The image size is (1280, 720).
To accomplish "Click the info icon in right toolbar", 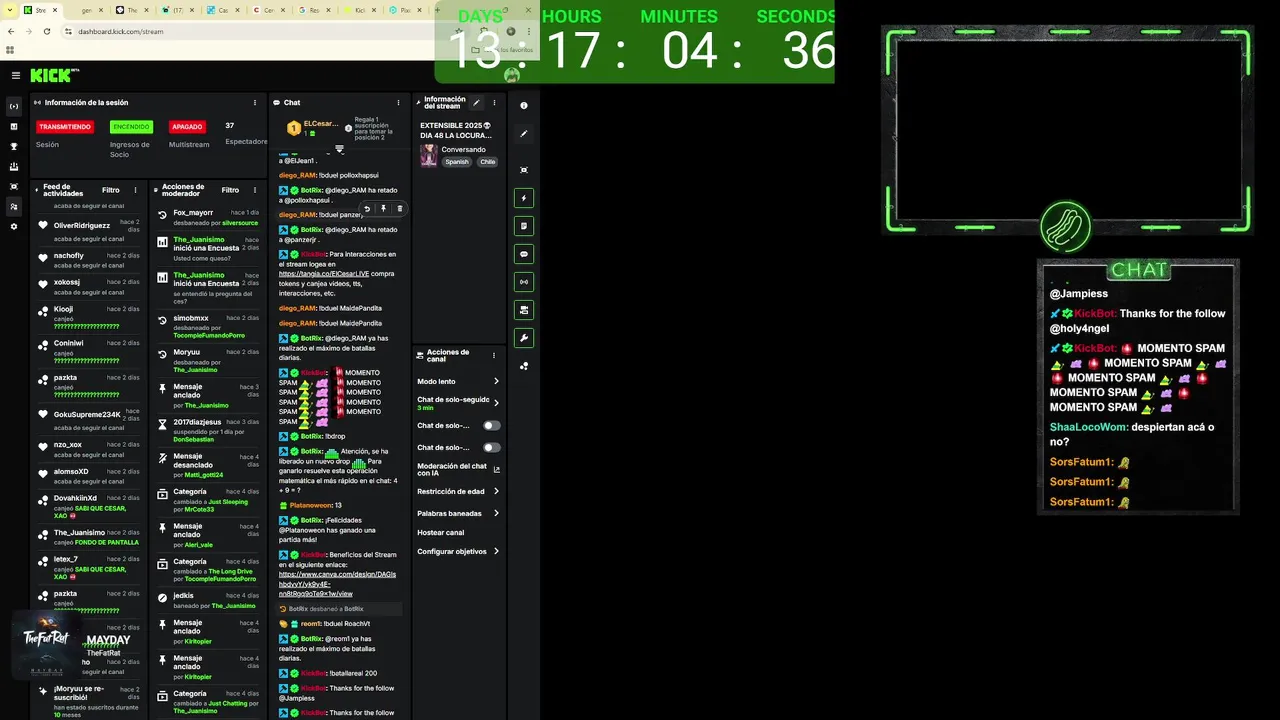I will [524, 105].
